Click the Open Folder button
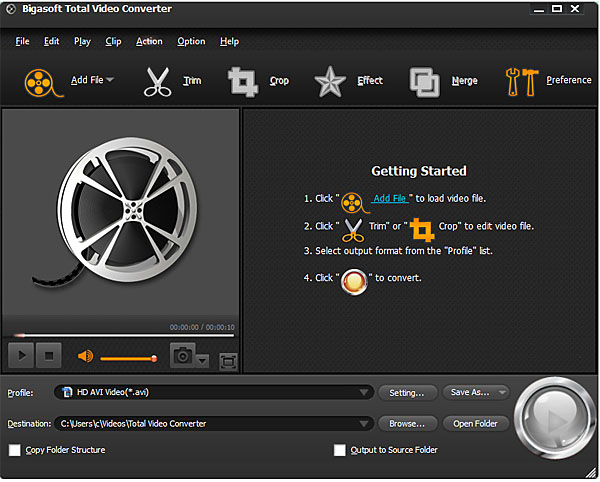The height and width of the screenshot is (482, 600). [476, 424]
